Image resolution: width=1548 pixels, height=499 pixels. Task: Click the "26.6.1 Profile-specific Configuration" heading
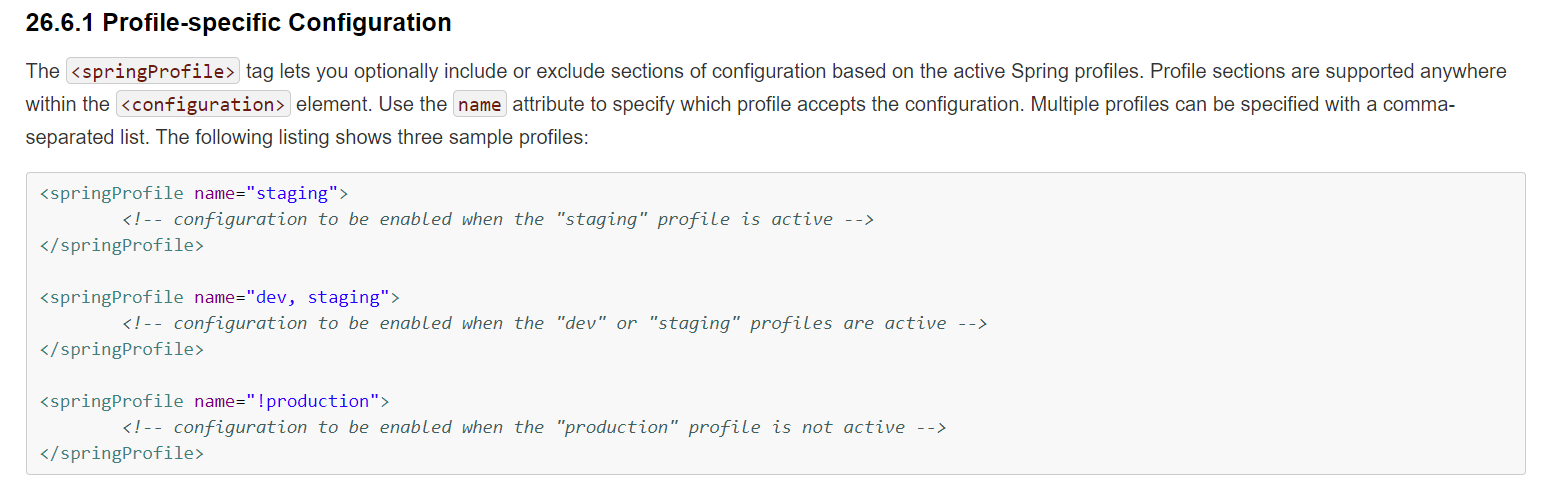point(238,23)
